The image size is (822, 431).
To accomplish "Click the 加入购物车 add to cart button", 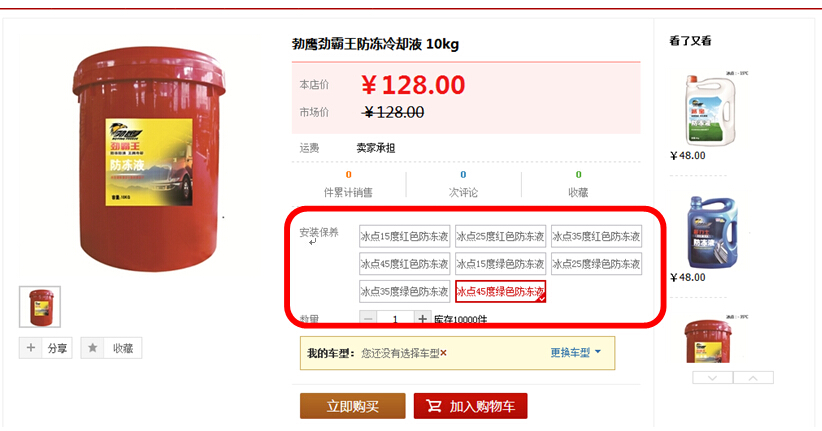I will click(x=470, y=406).
